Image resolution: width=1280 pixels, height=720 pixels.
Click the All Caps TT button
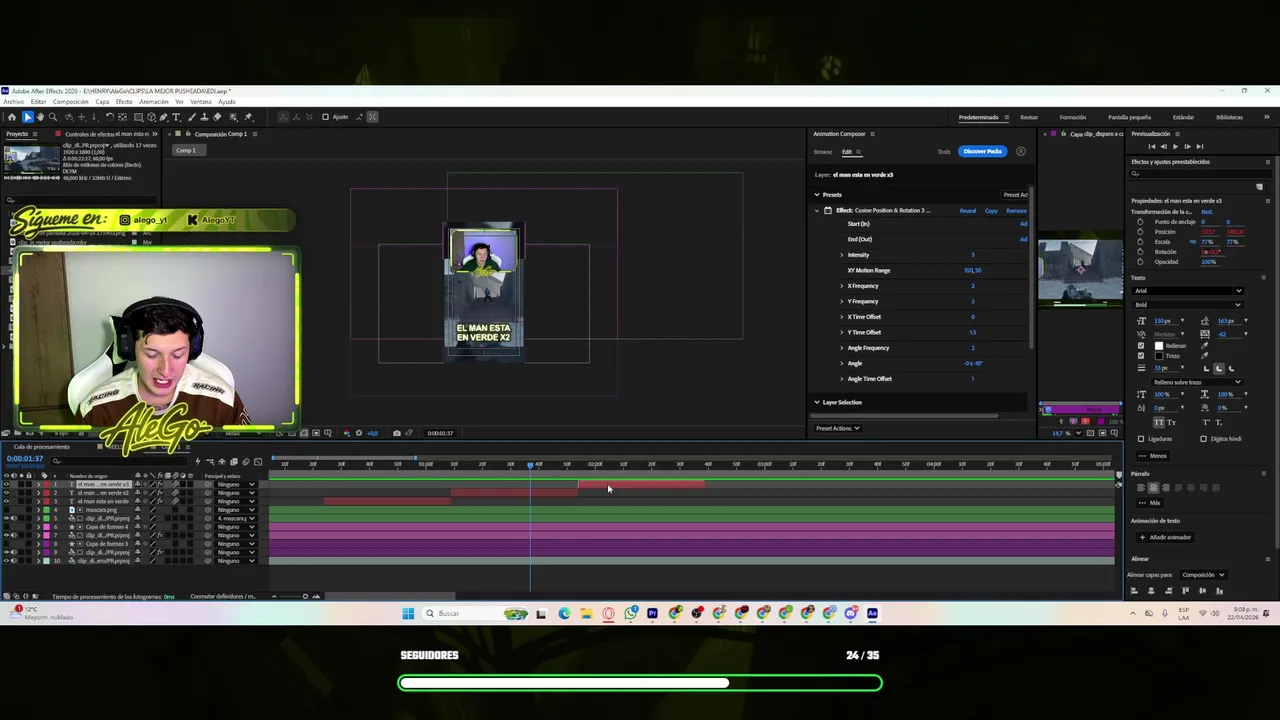(1158, 422)
